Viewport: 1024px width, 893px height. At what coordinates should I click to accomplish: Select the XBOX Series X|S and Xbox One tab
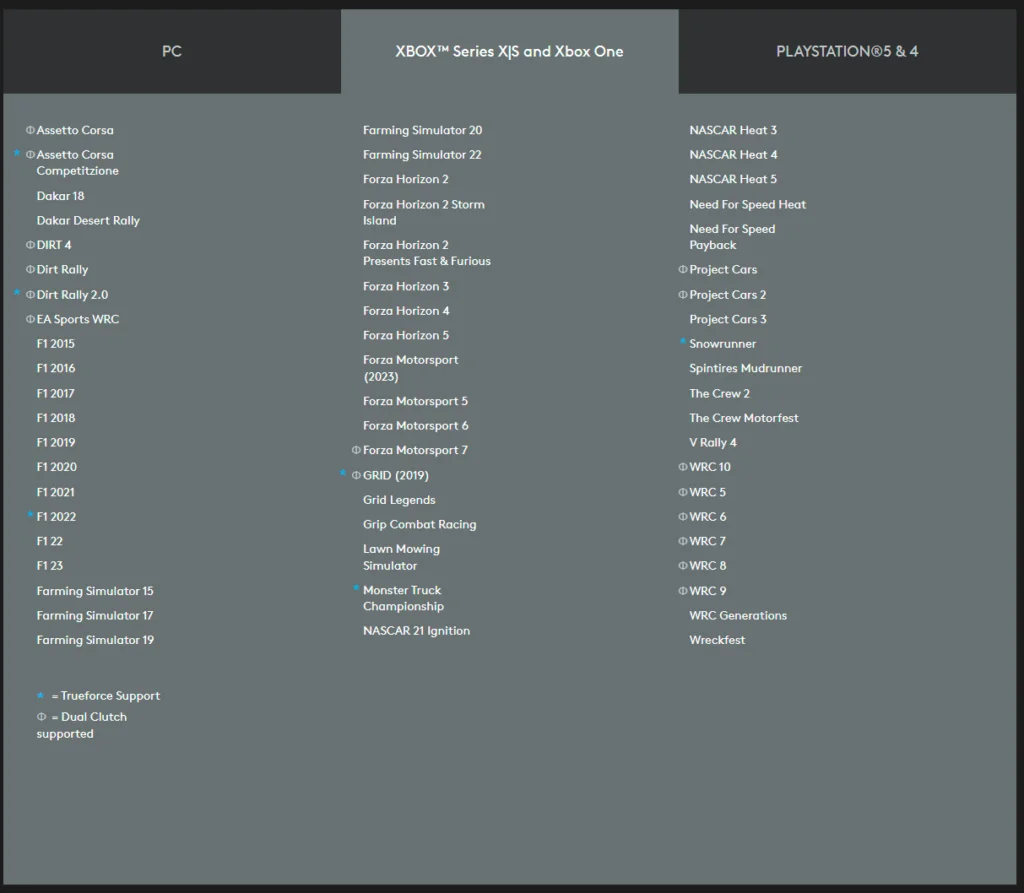(509, 52)
